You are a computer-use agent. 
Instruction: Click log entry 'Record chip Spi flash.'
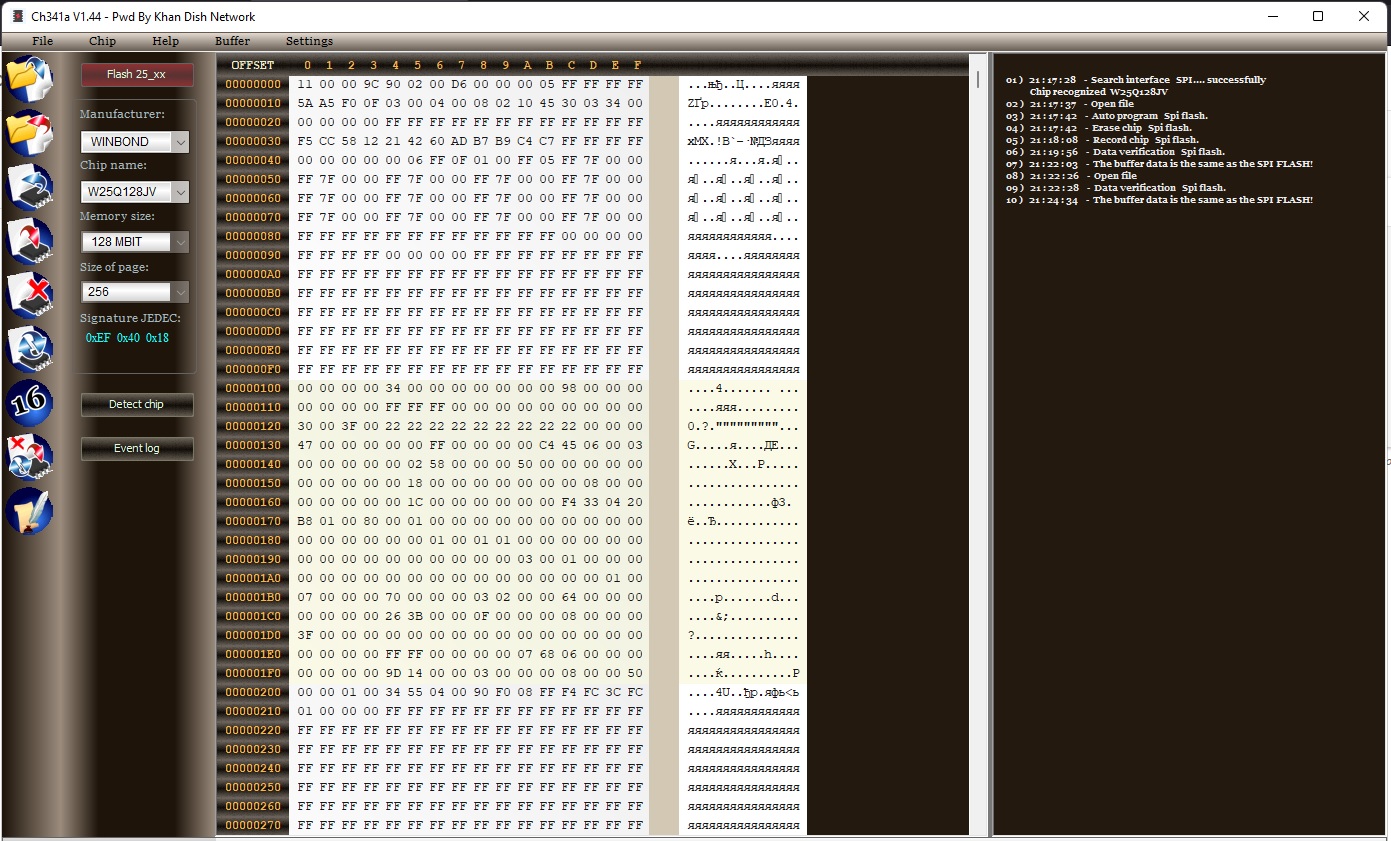(x=1102, y=140)
